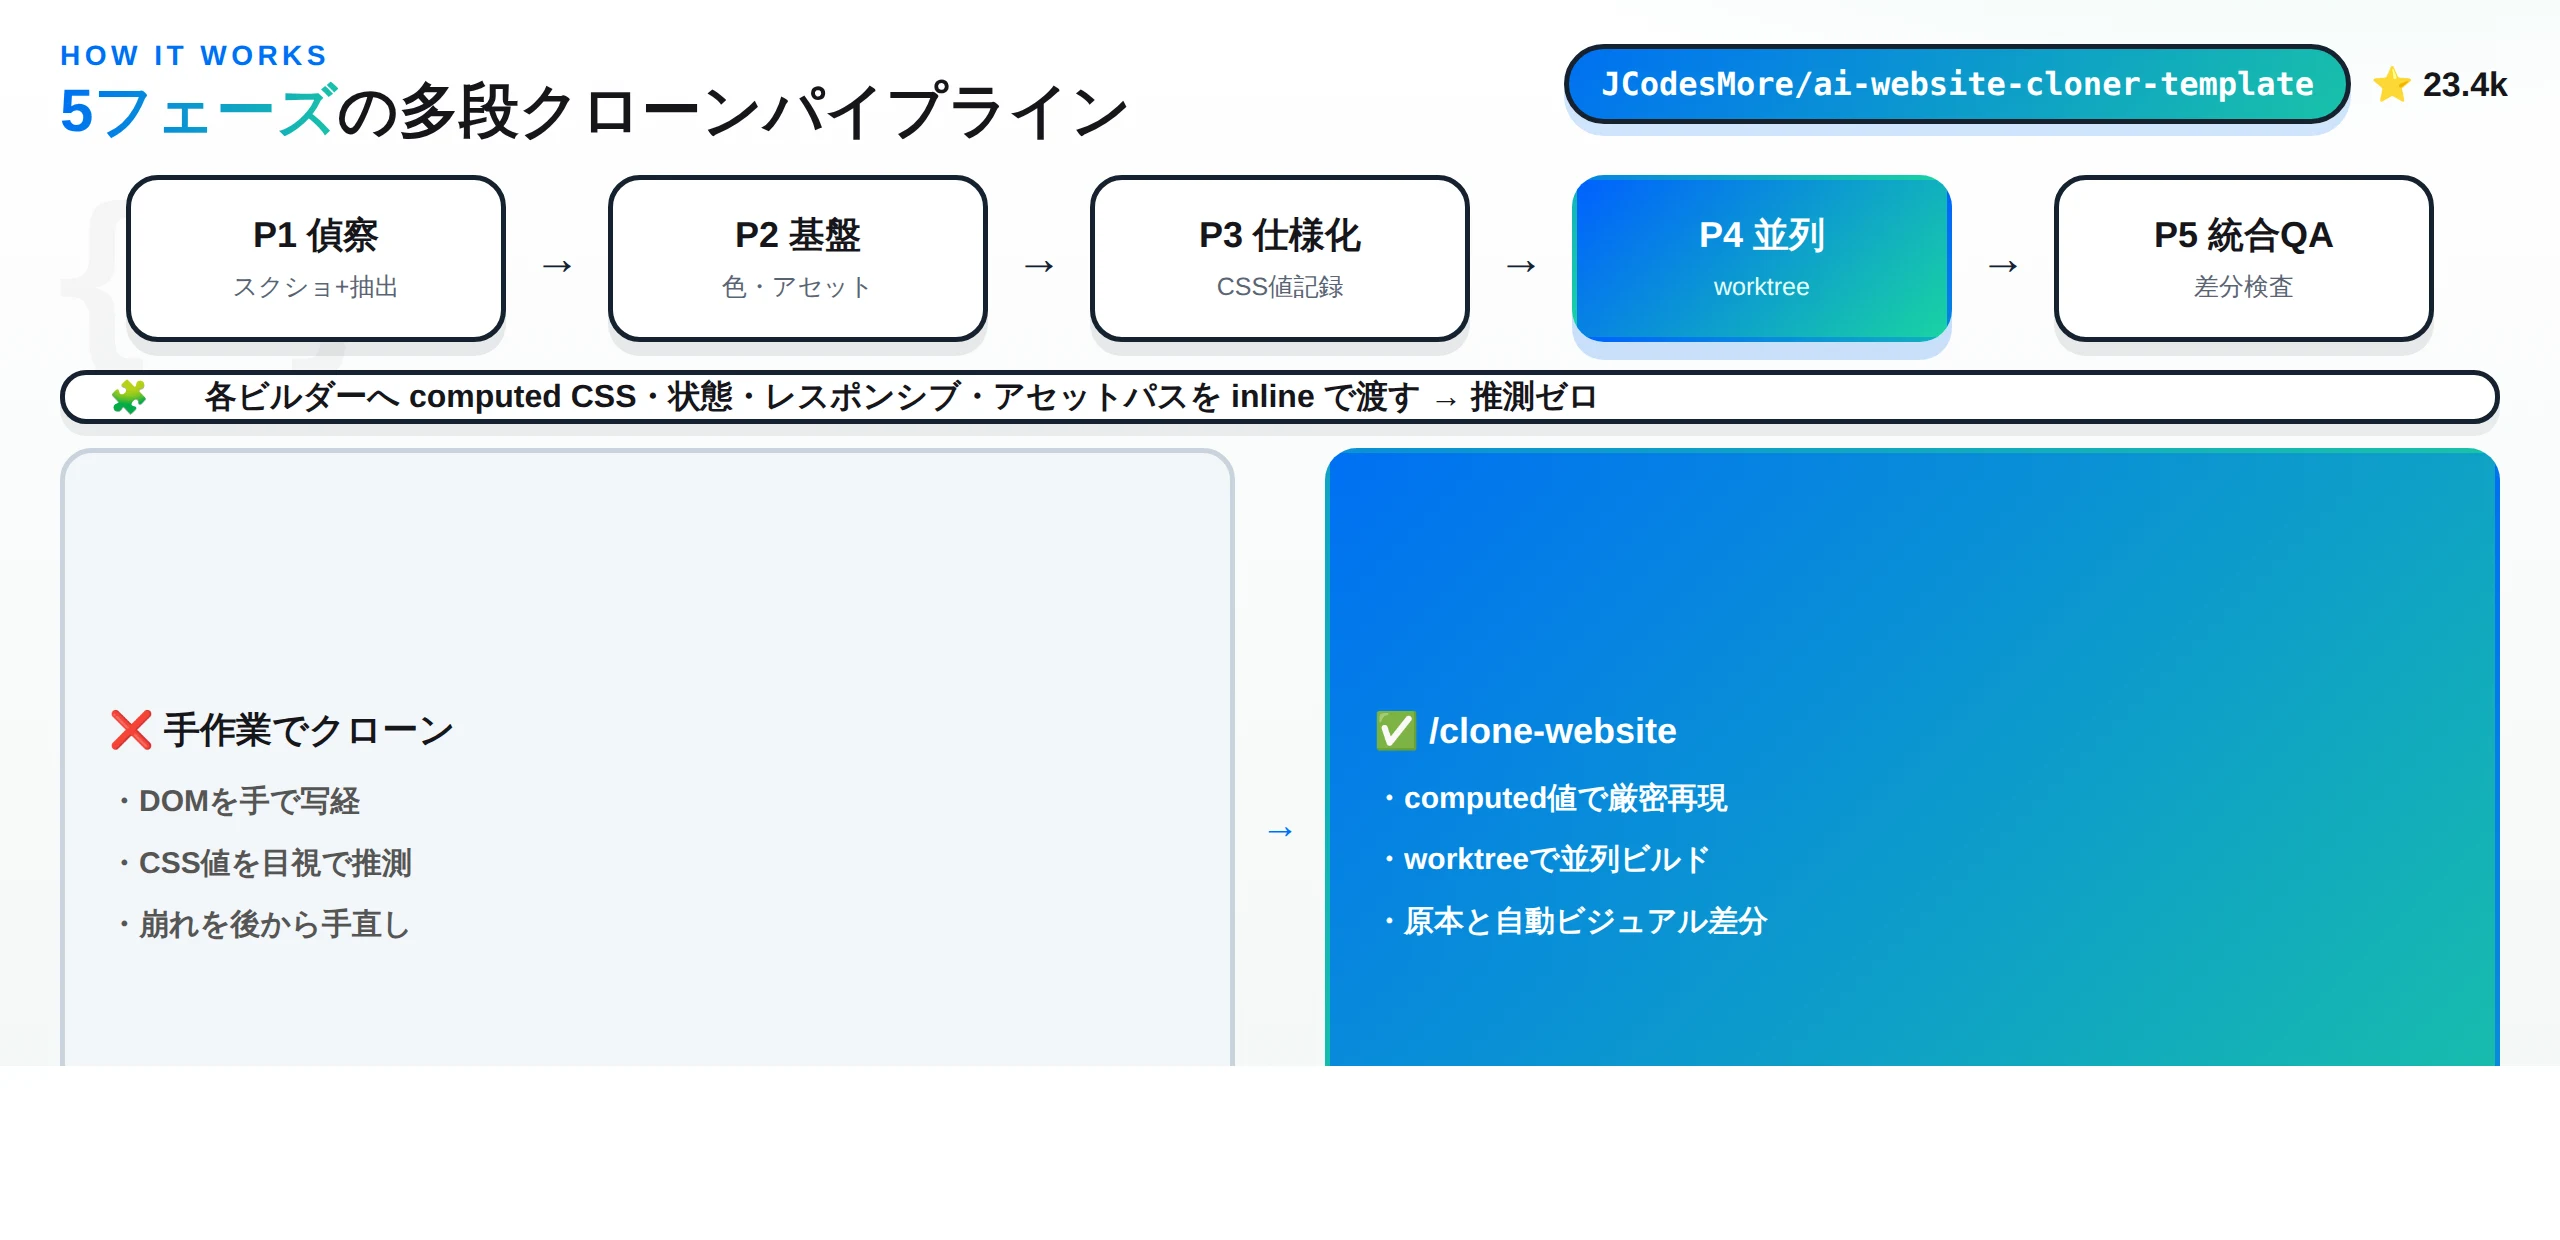
Task: Select the highlighted P4 並列 worktree card
Action: 1762,259
